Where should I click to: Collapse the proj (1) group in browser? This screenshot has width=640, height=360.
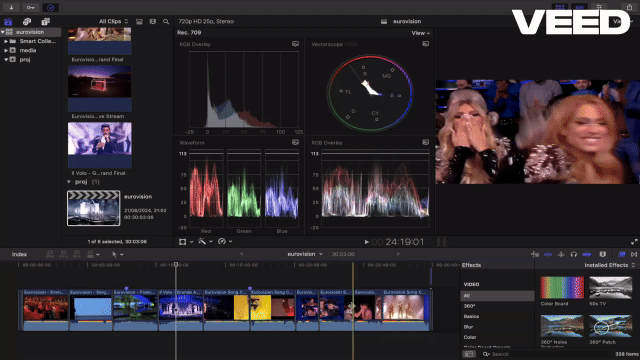[x=69, y=182]
